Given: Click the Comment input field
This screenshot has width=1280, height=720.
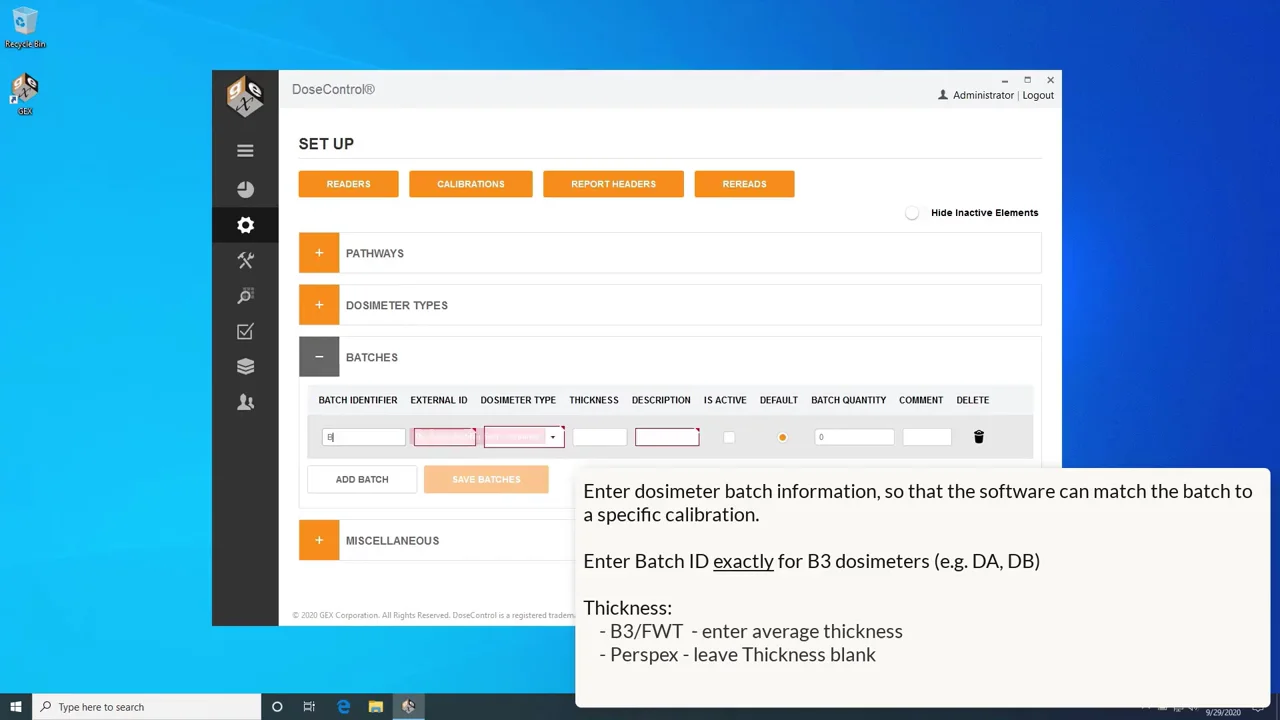Looking at the screenshot, I should pos(927,437).
